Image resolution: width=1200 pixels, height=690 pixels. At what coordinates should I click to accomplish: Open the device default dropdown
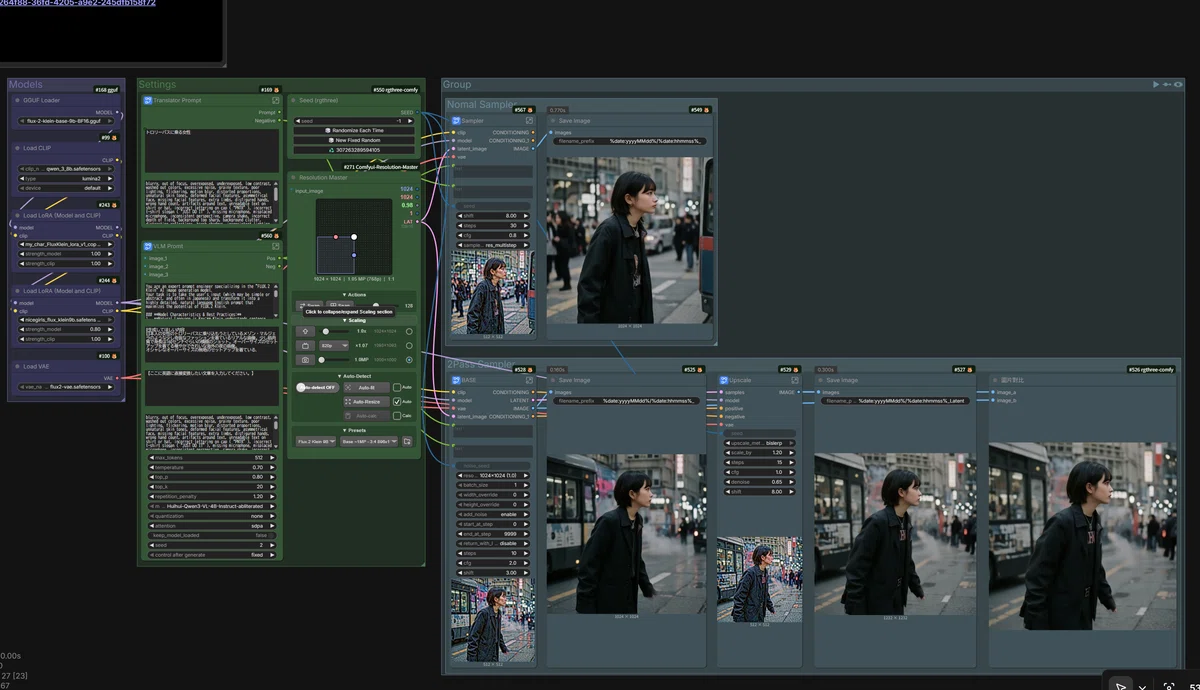[x=64, y=188]
